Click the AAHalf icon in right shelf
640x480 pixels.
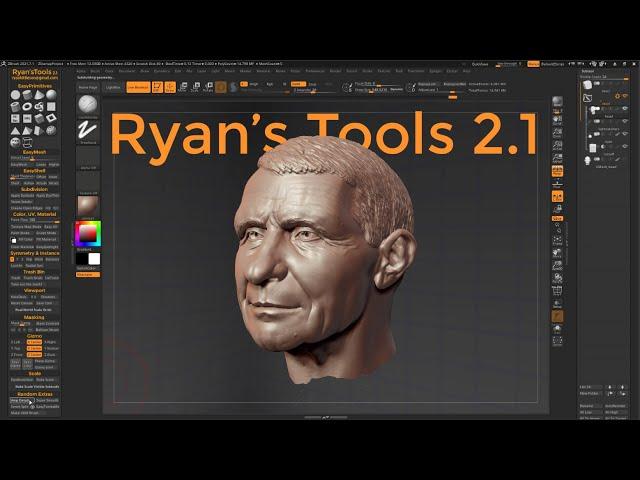point(557,158)
